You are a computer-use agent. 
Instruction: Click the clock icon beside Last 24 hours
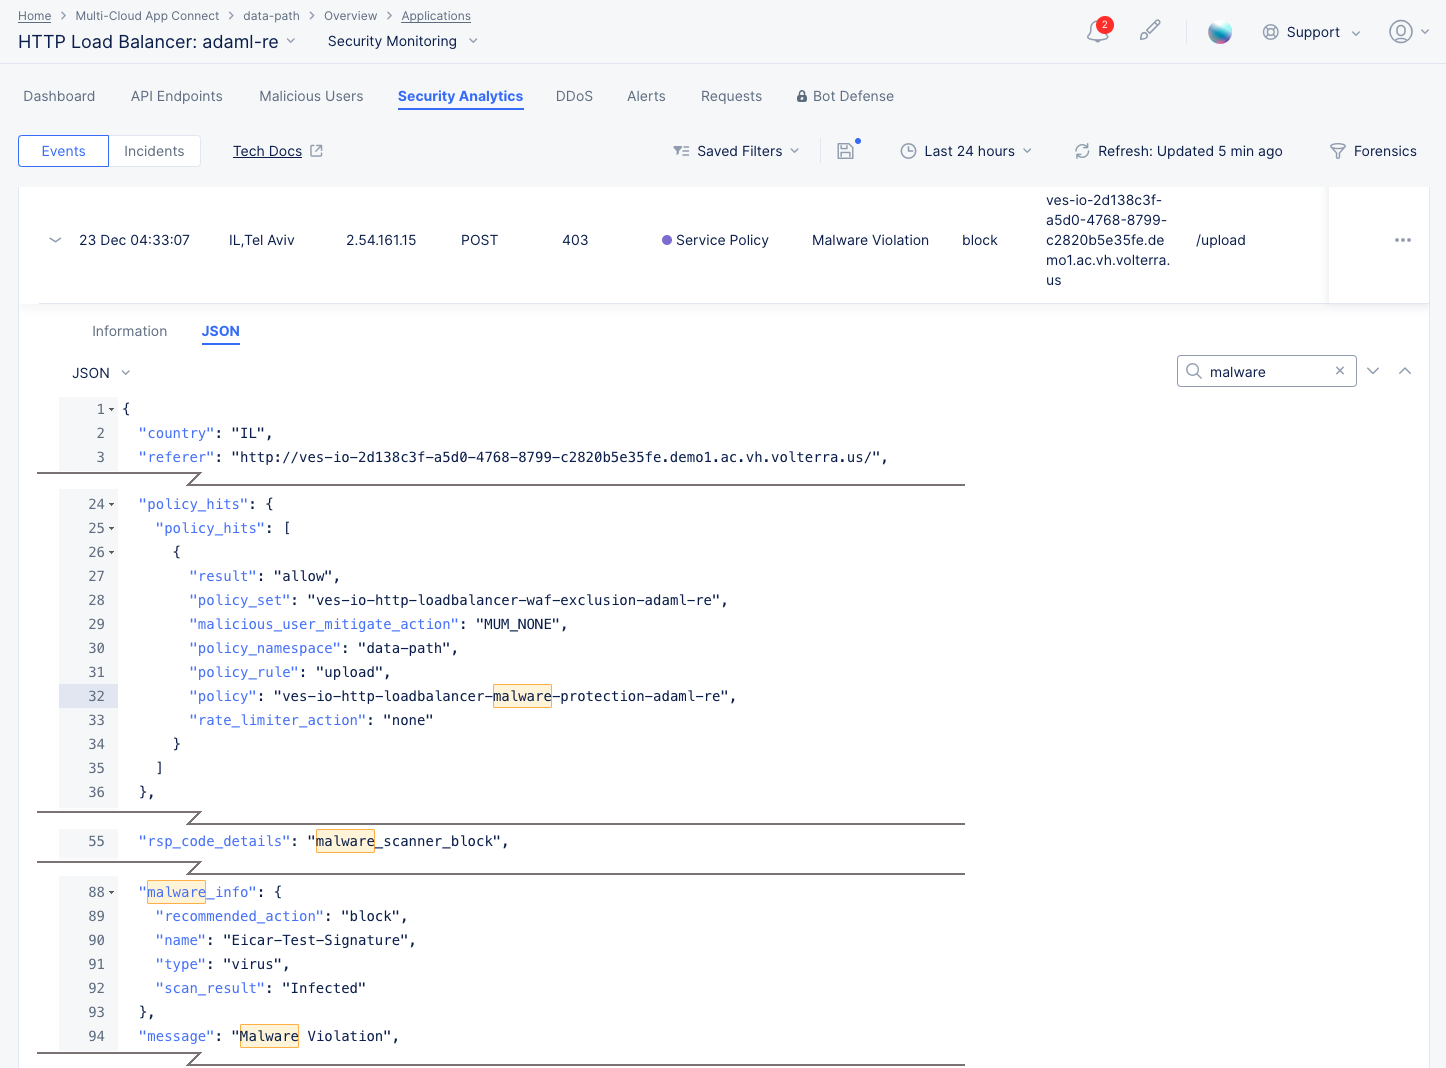(x=908, y=151)
